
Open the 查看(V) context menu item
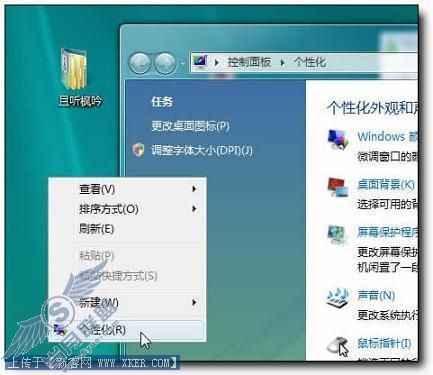point(127,189)
